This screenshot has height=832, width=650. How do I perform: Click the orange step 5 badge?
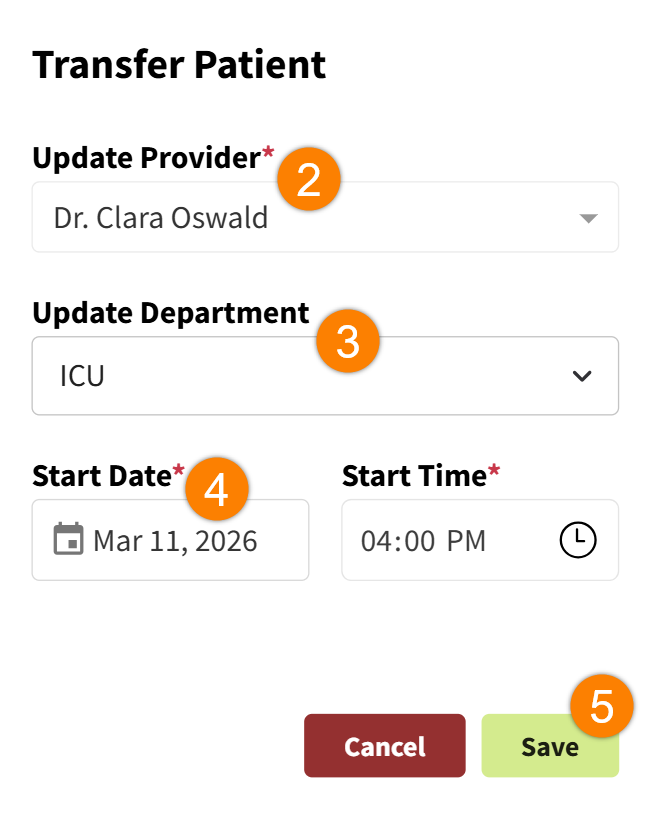(602, 707)
